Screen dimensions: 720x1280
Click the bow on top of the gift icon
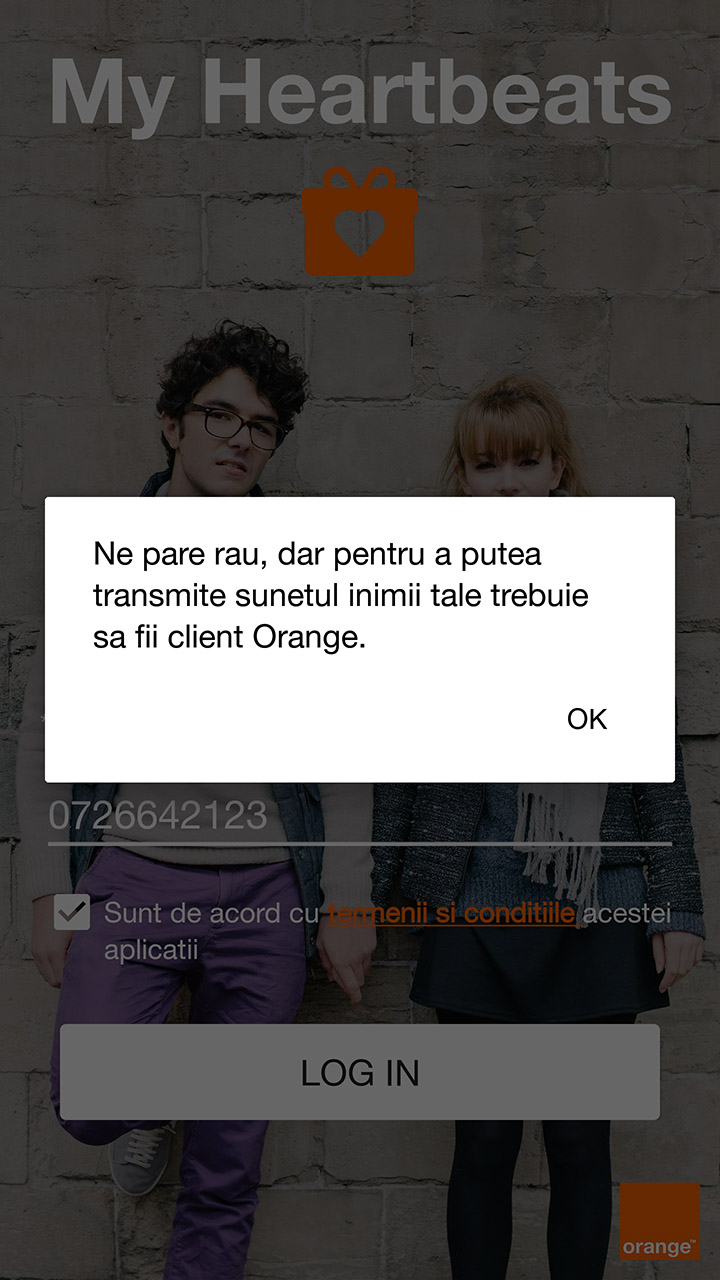(360, 180)
